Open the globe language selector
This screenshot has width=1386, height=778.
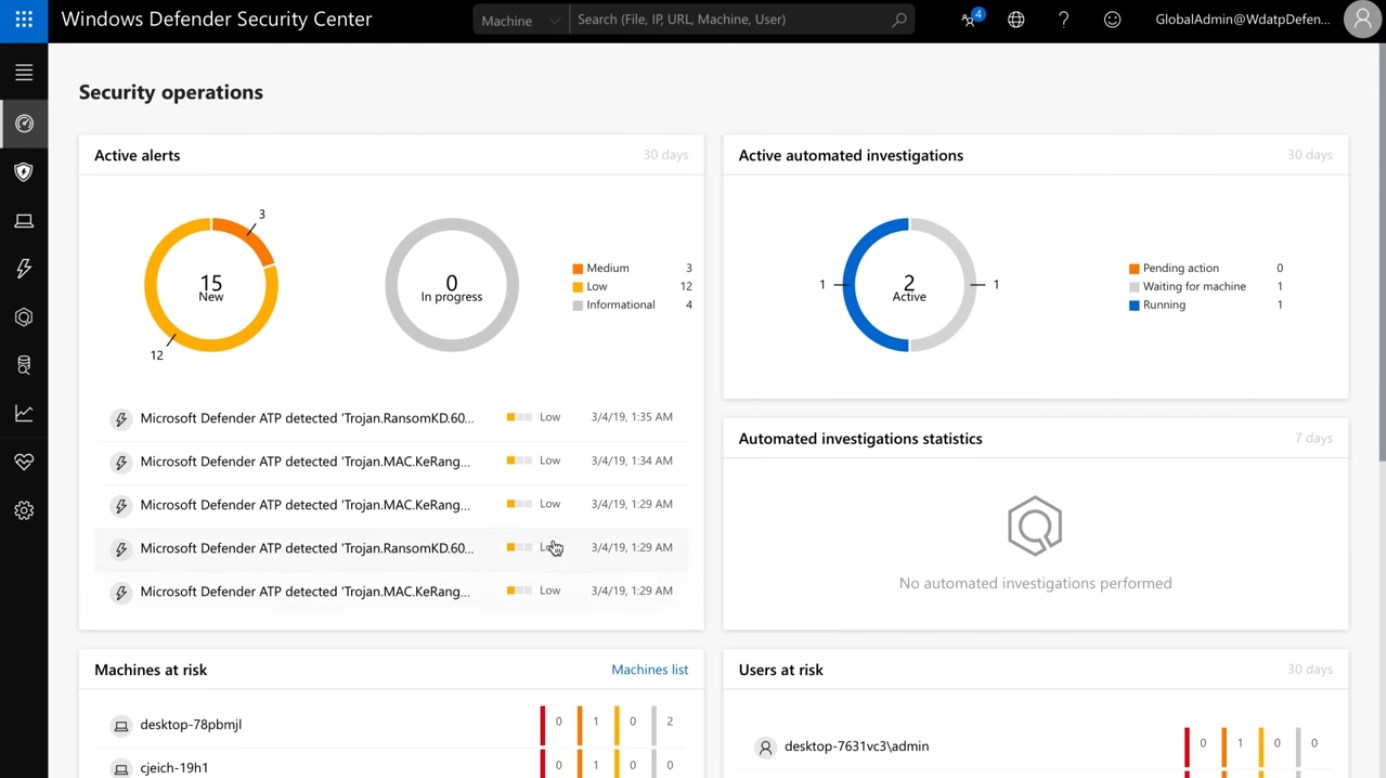[x=1016, y=19]
